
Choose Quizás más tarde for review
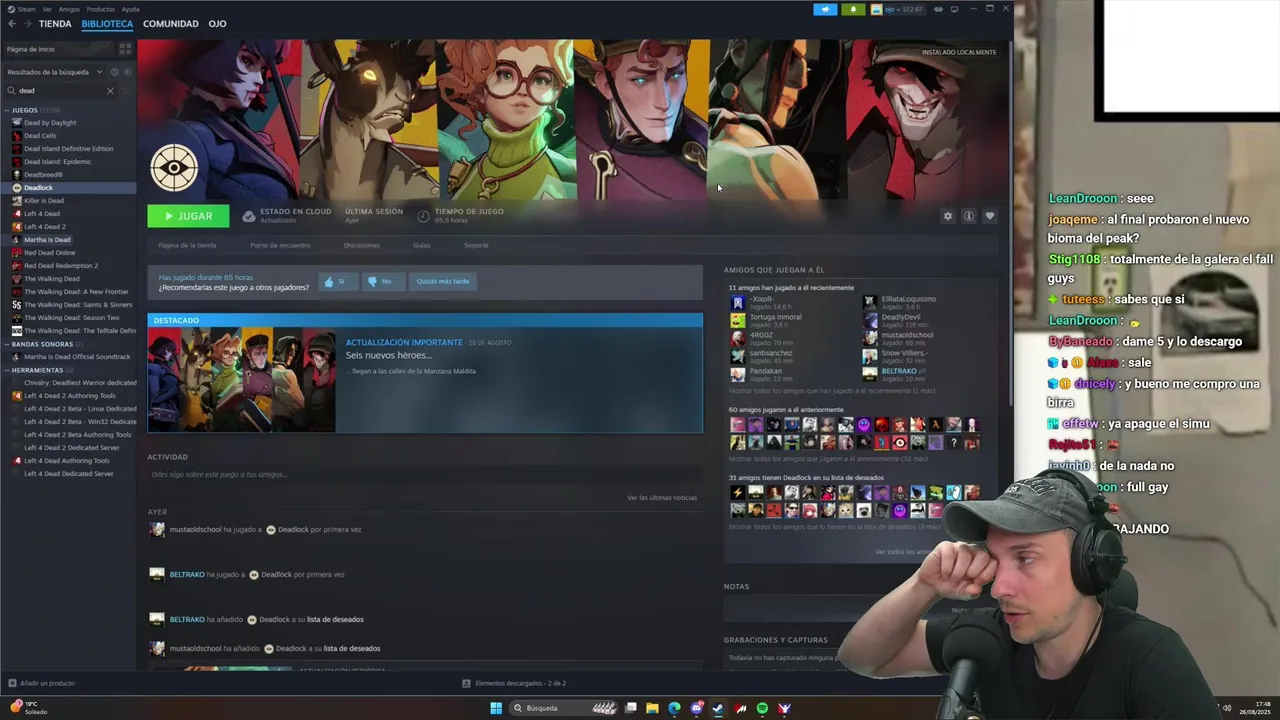pos(442,282)
